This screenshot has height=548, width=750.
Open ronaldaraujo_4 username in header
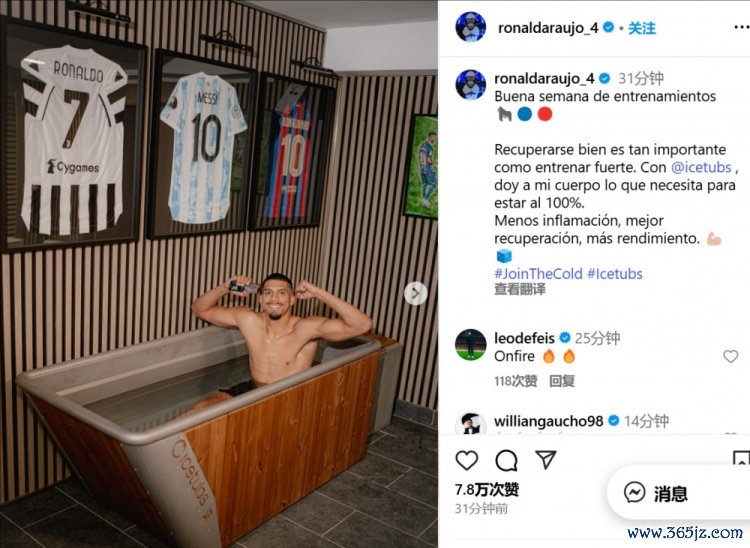548,28
